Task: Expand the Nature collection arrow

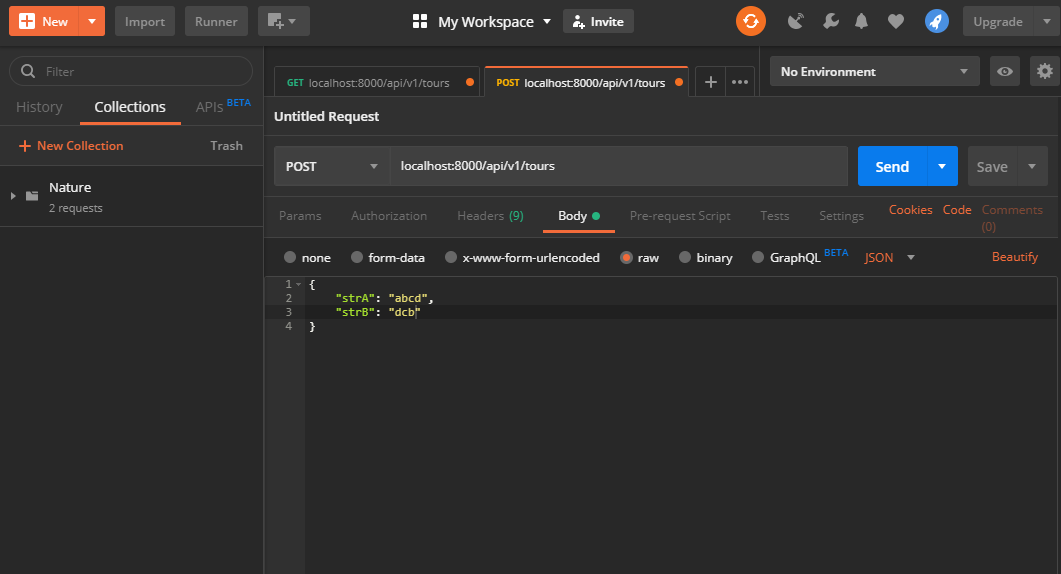Action: 13,196
